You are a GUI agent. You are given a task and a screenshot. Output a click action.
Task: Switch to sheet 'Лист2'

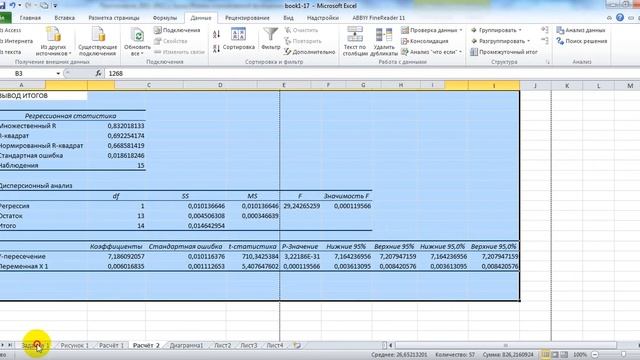[222, 345]
